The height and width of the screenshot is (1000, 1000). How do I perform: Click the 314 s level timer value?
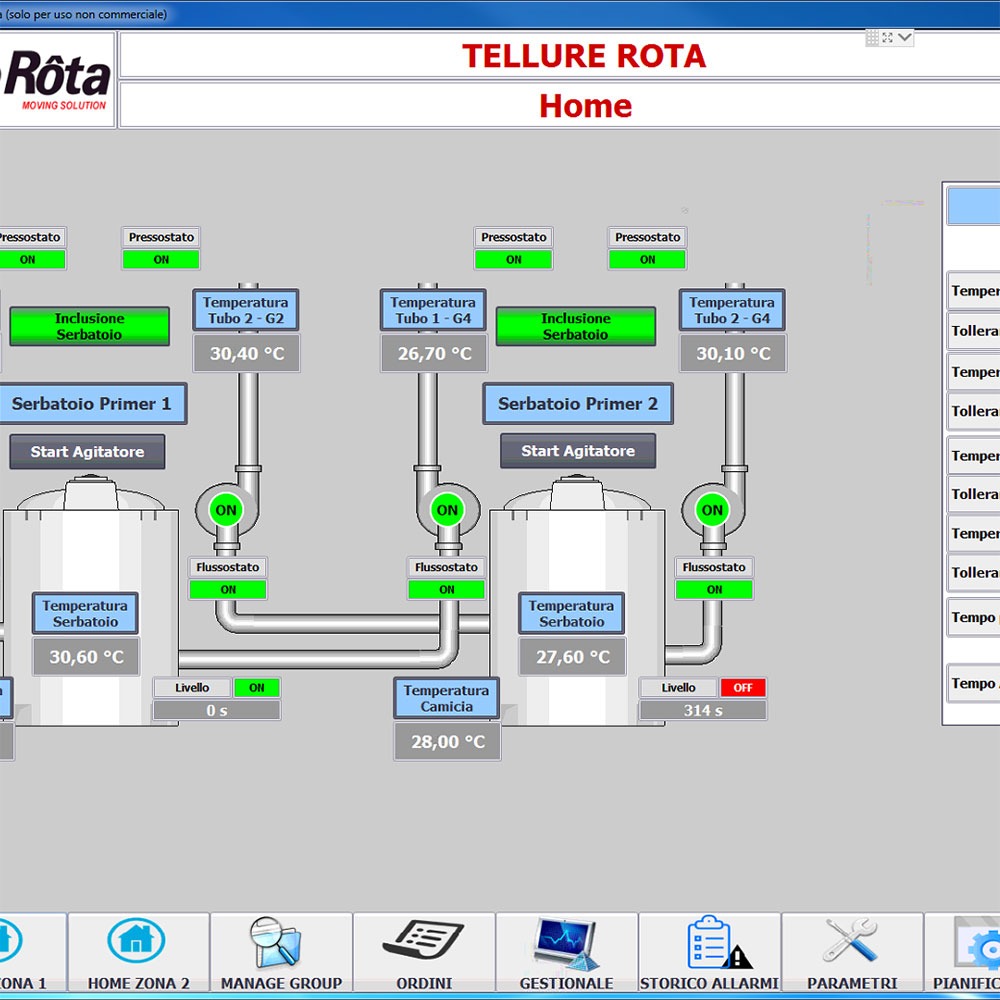pyautogui.click(x=703, y=710)
